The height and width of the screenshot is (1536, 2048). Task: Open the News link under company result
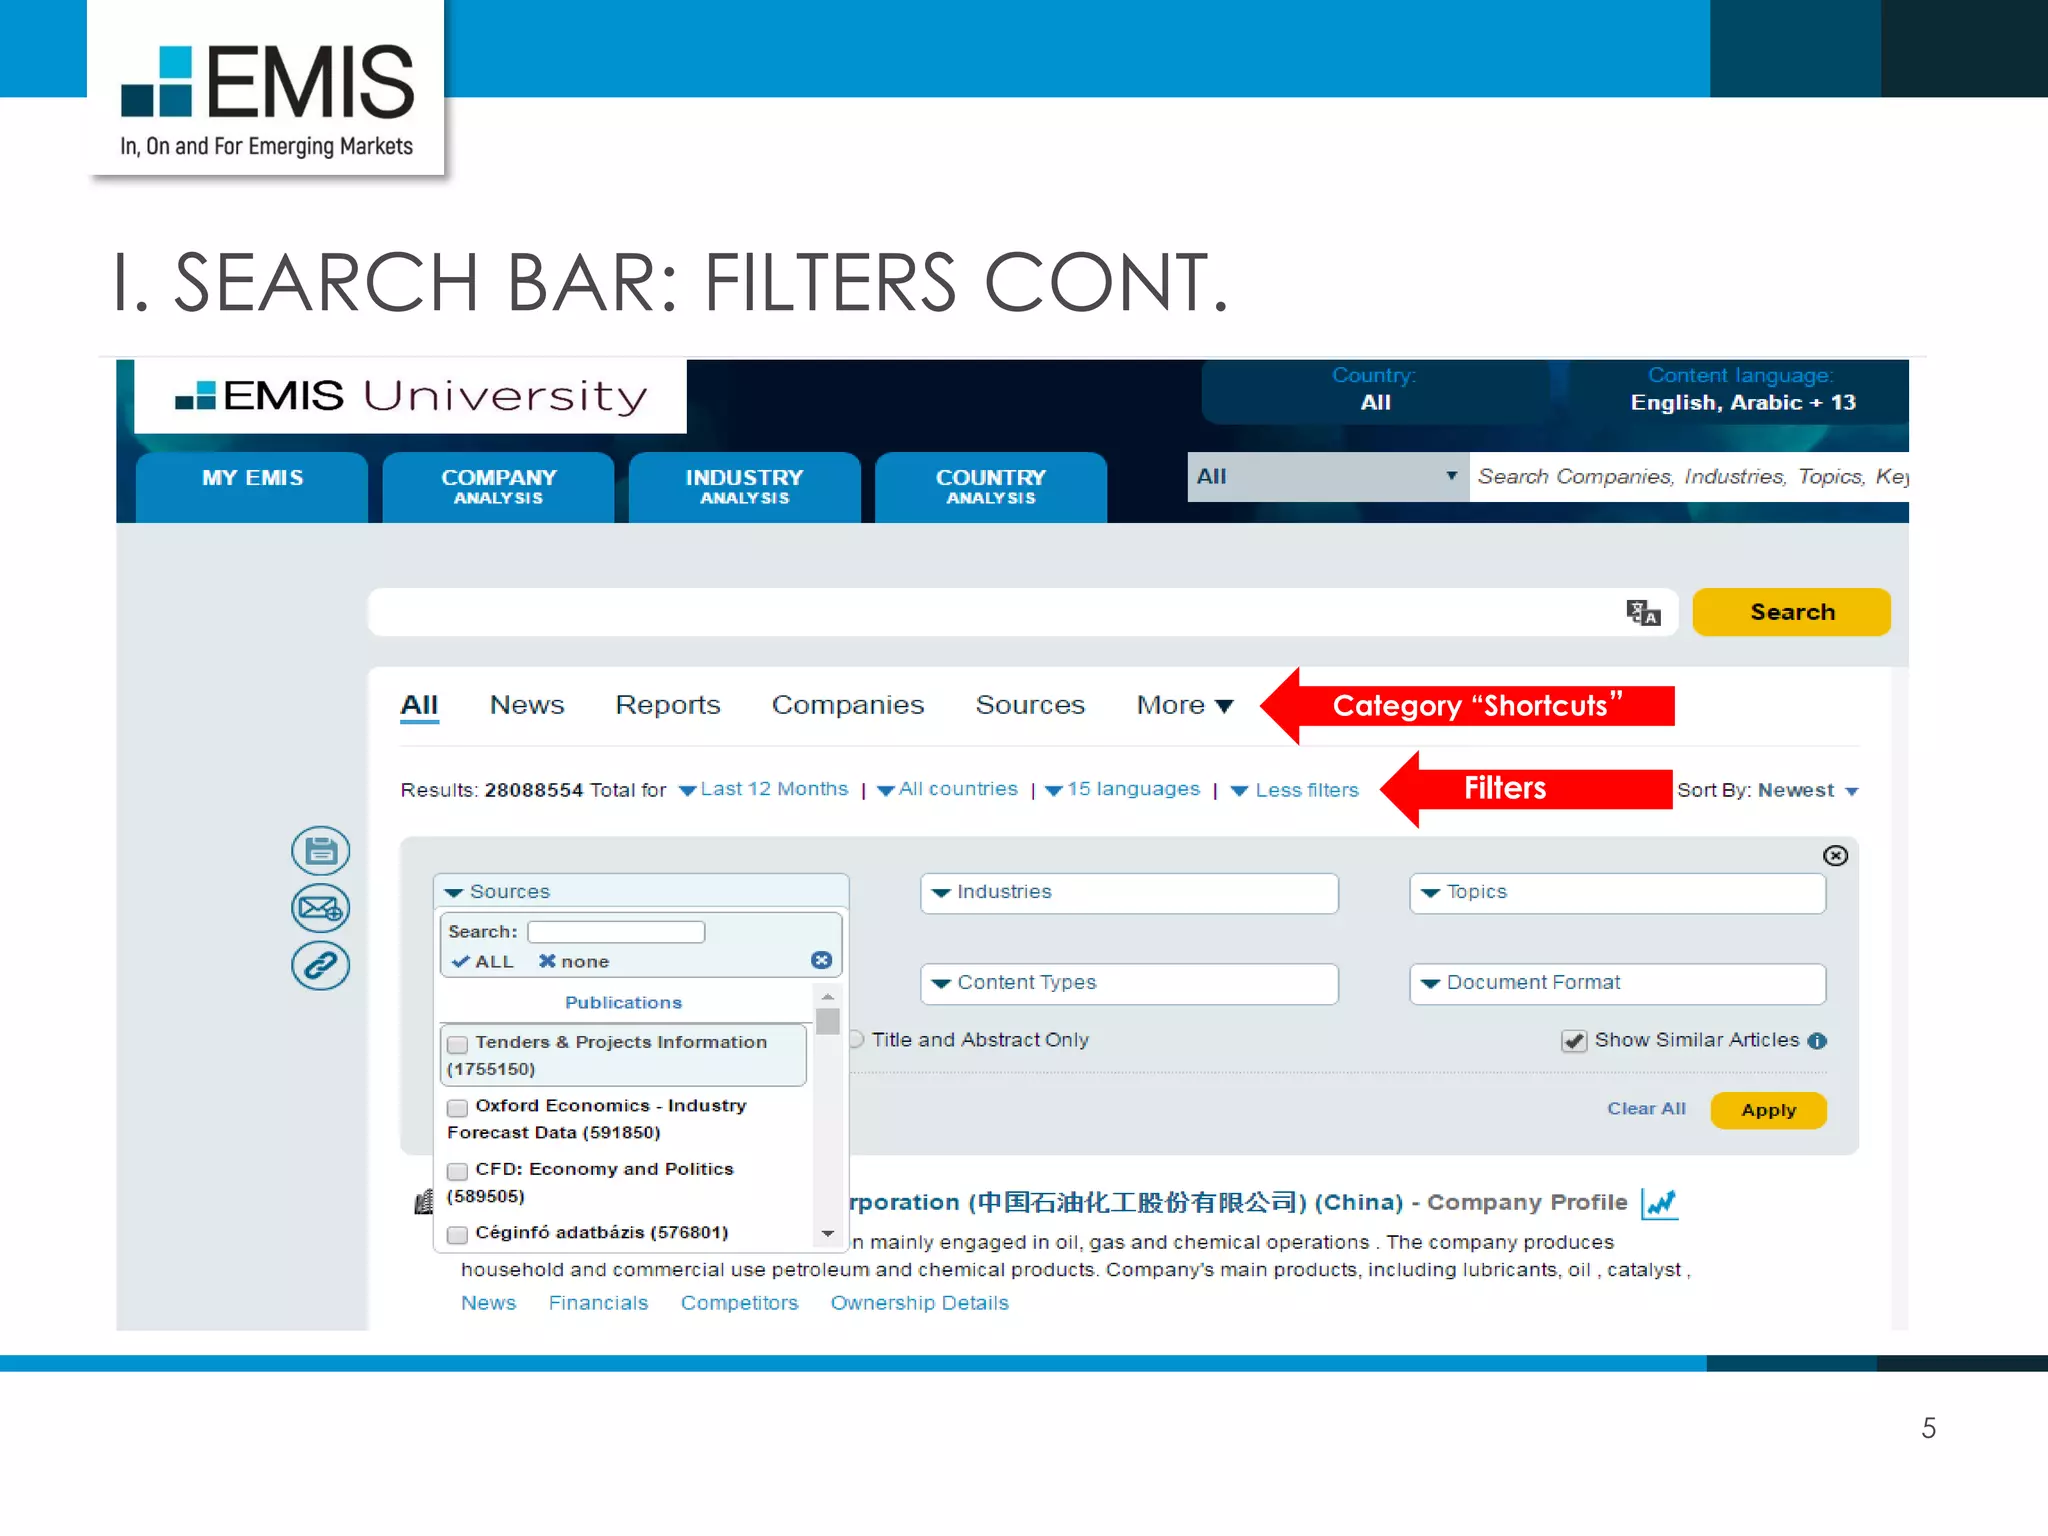(488, 1303)
